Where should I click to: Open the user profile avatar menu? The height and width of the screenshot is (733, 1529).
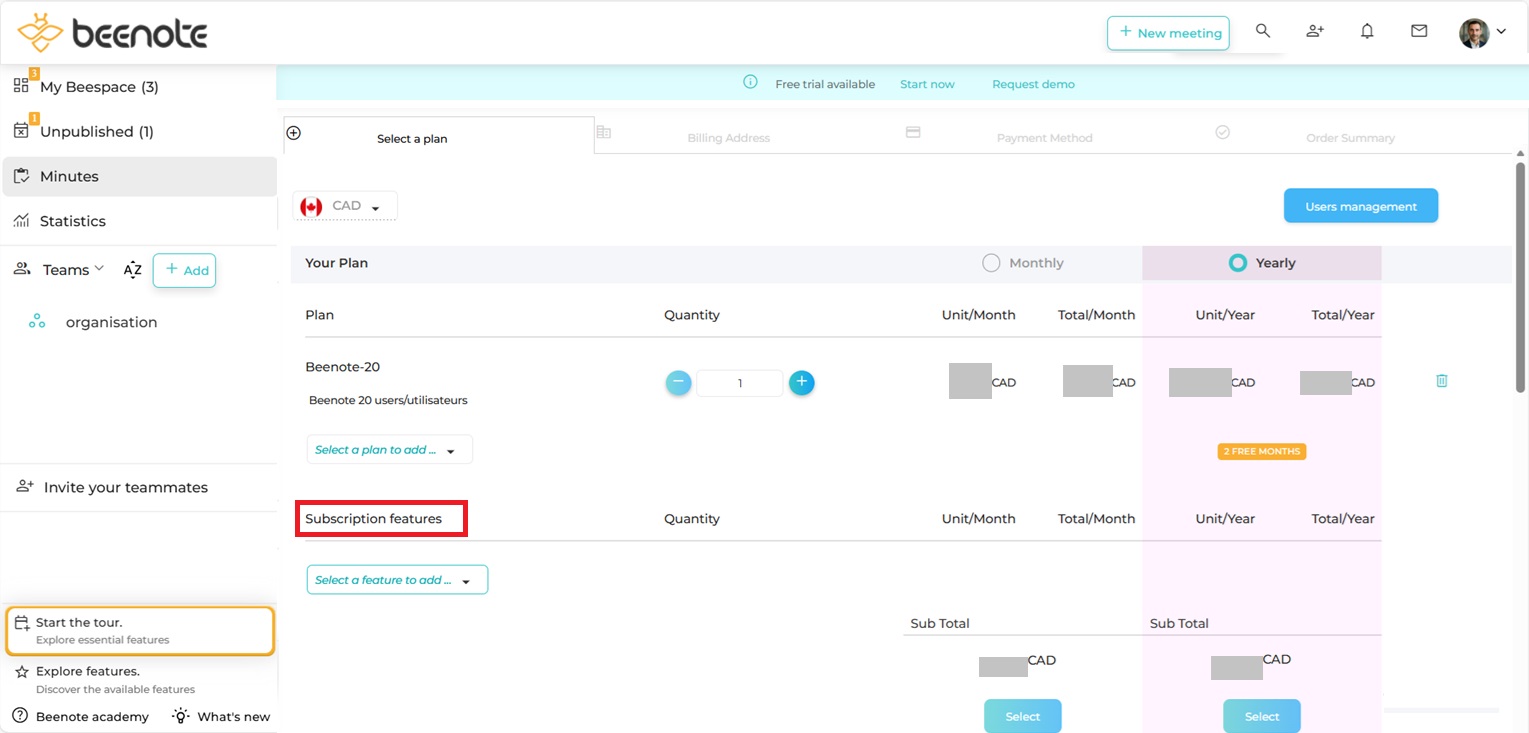click(1481, 33)
